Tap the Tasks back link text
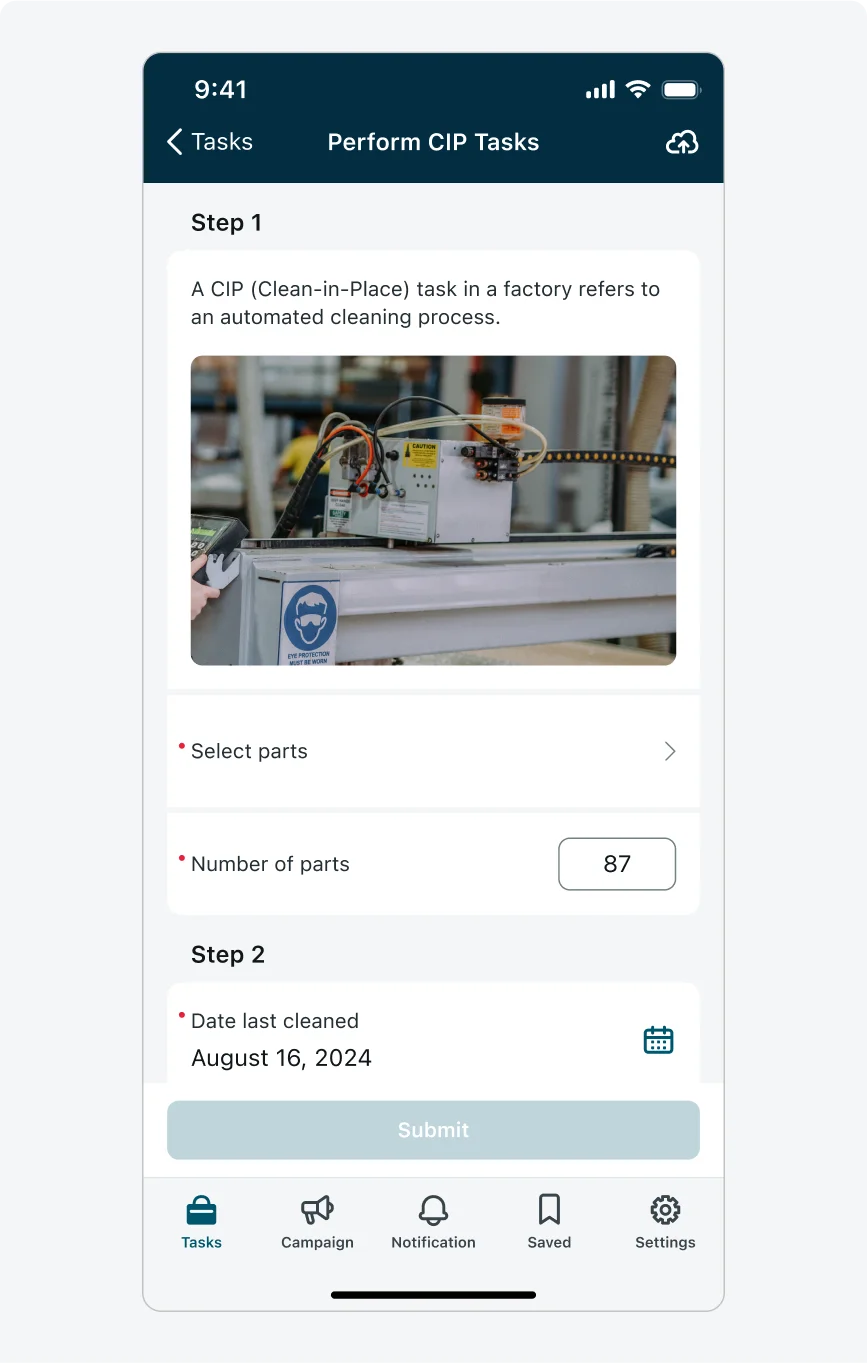The width and height of the screenshot is (867, 1363). tap(222, 142)
